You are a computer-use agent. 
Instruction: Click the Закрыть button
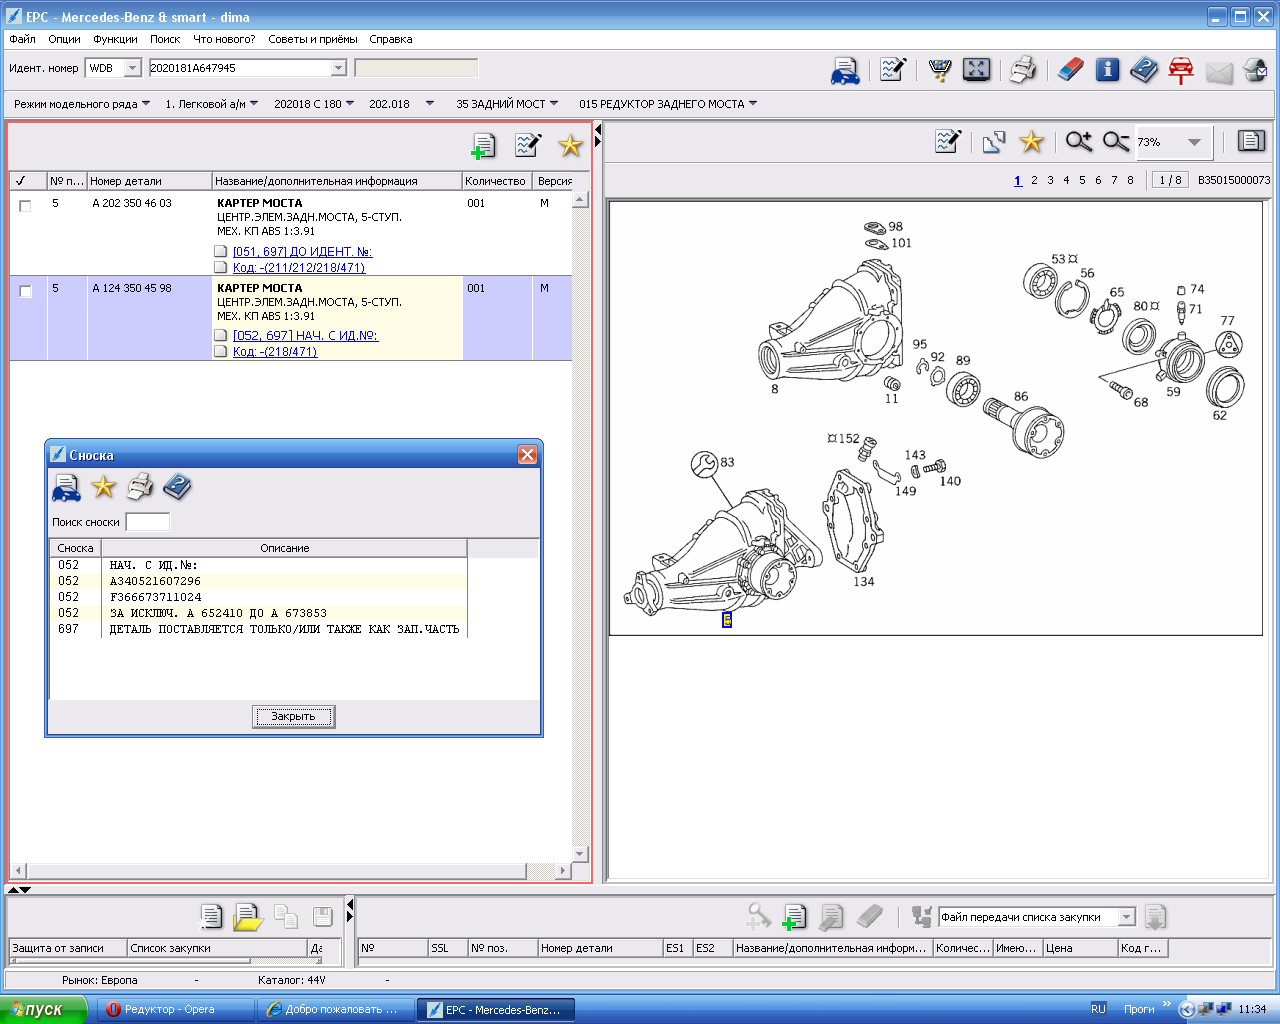[x=293, y=716]
